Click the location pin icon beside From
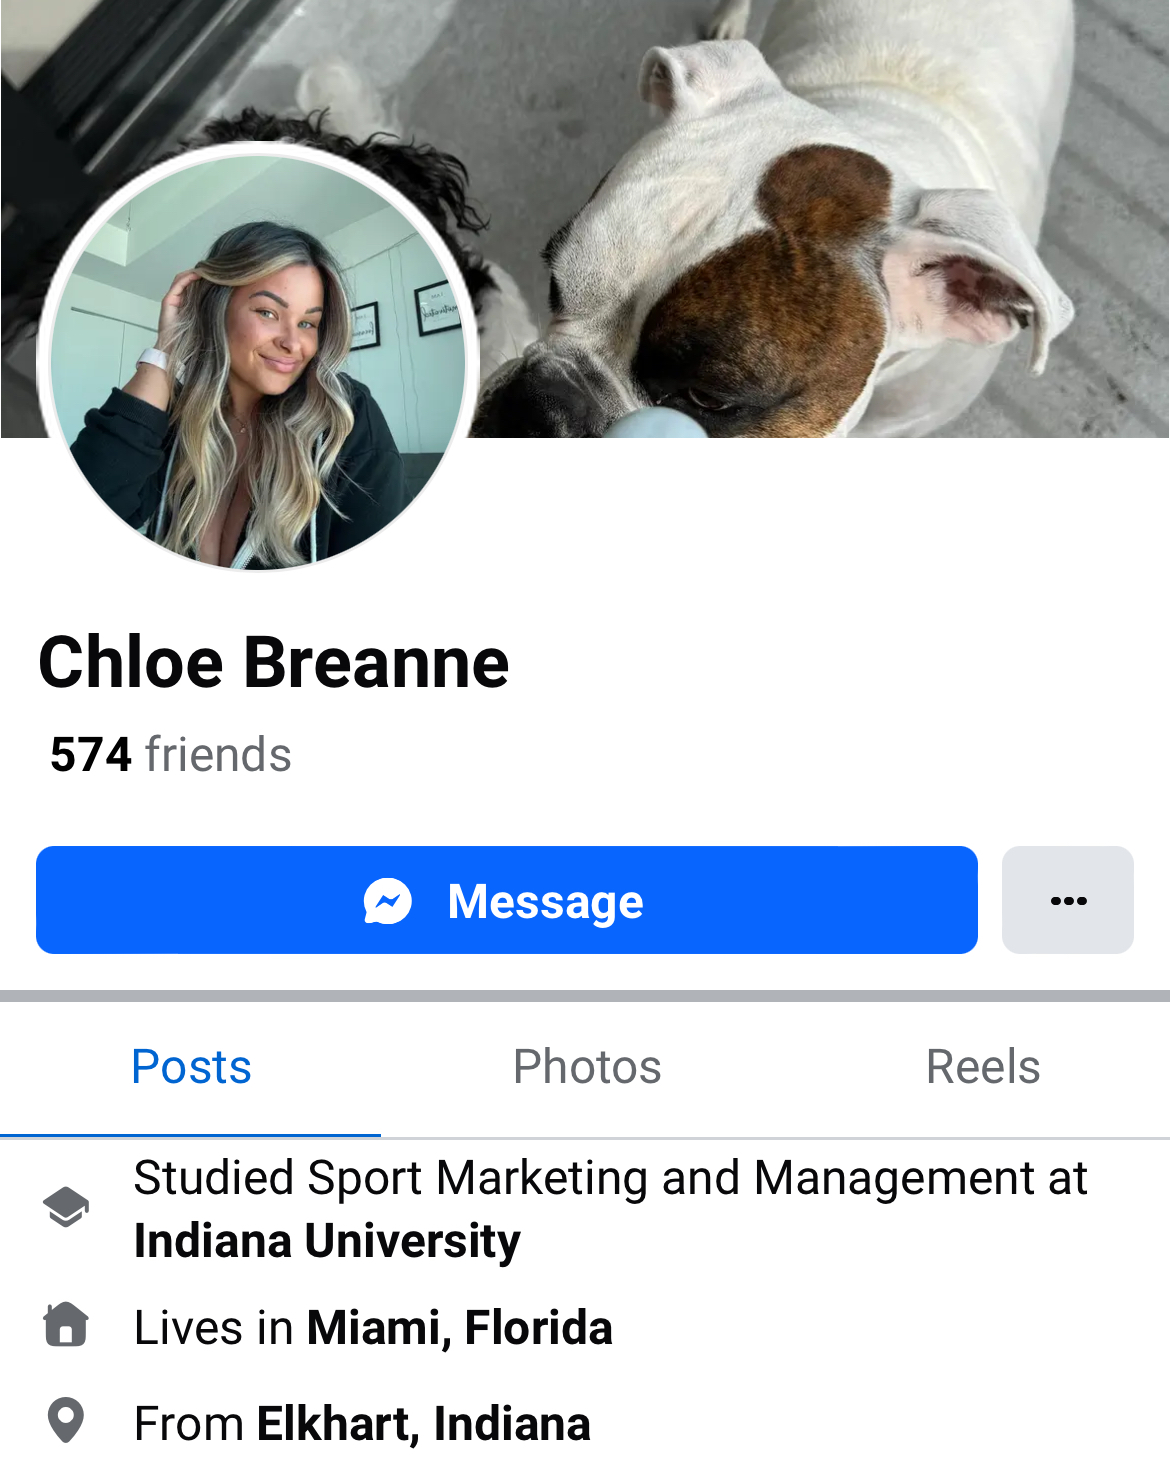This screenshot has width=1170, height=1472. click(66, 1421)
